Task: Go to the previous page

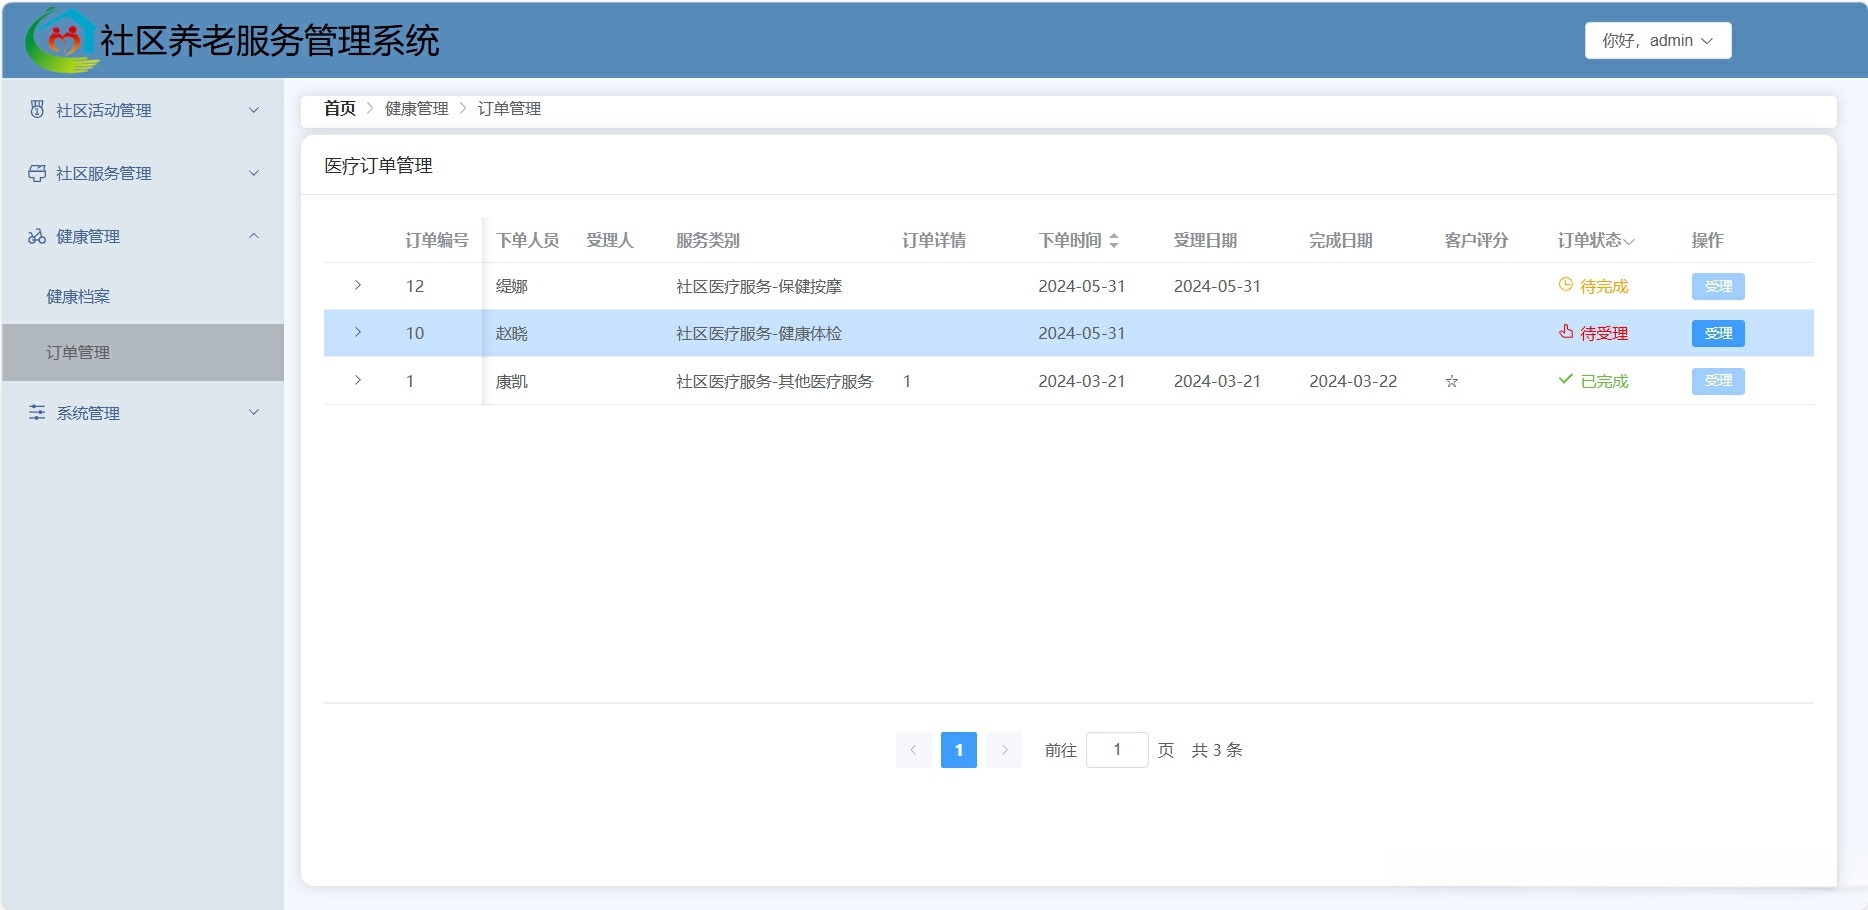Action: [x=913, y=750]
